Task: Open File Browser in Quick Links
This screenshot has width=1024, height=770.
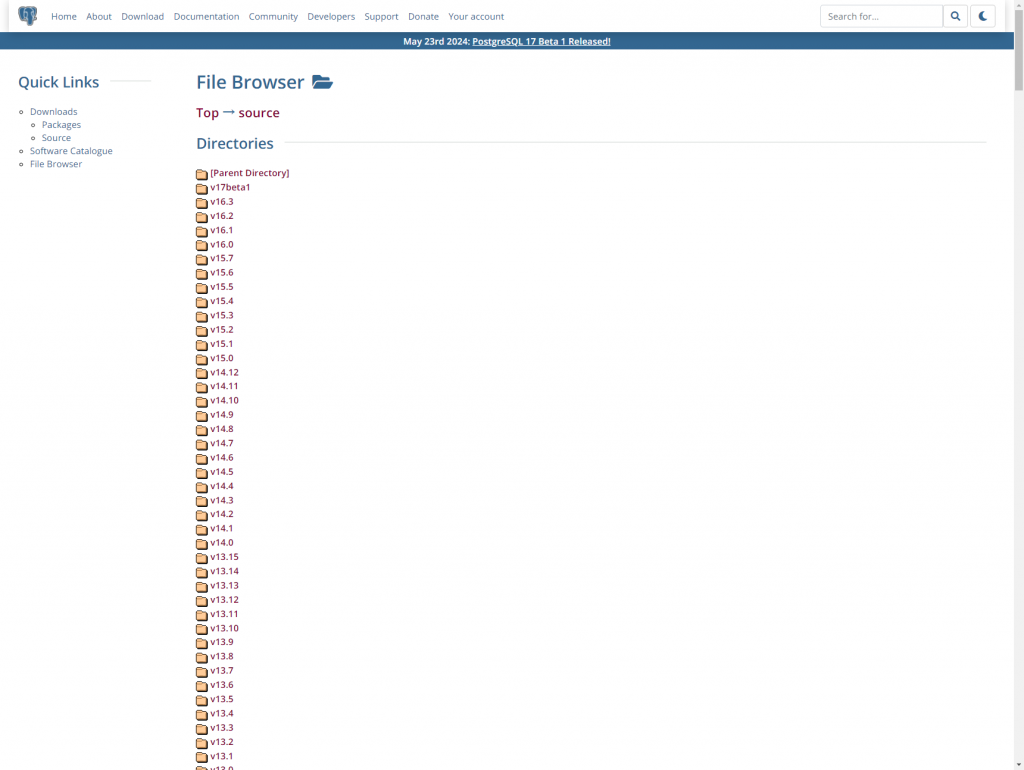Action: [56, 164]
